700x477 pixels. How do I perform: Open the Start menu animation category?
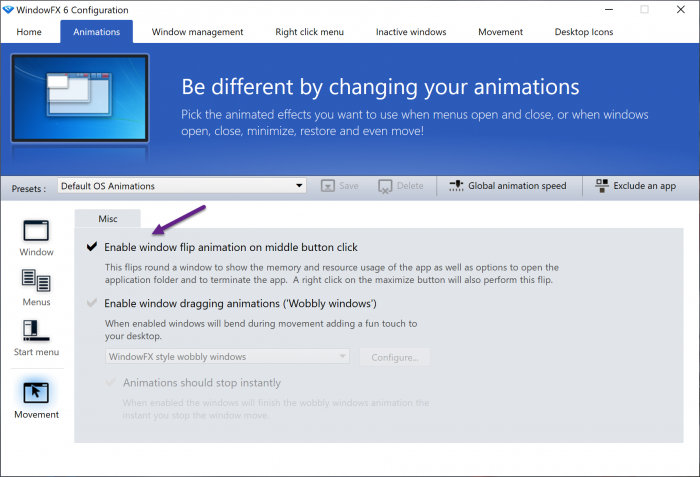36,331
